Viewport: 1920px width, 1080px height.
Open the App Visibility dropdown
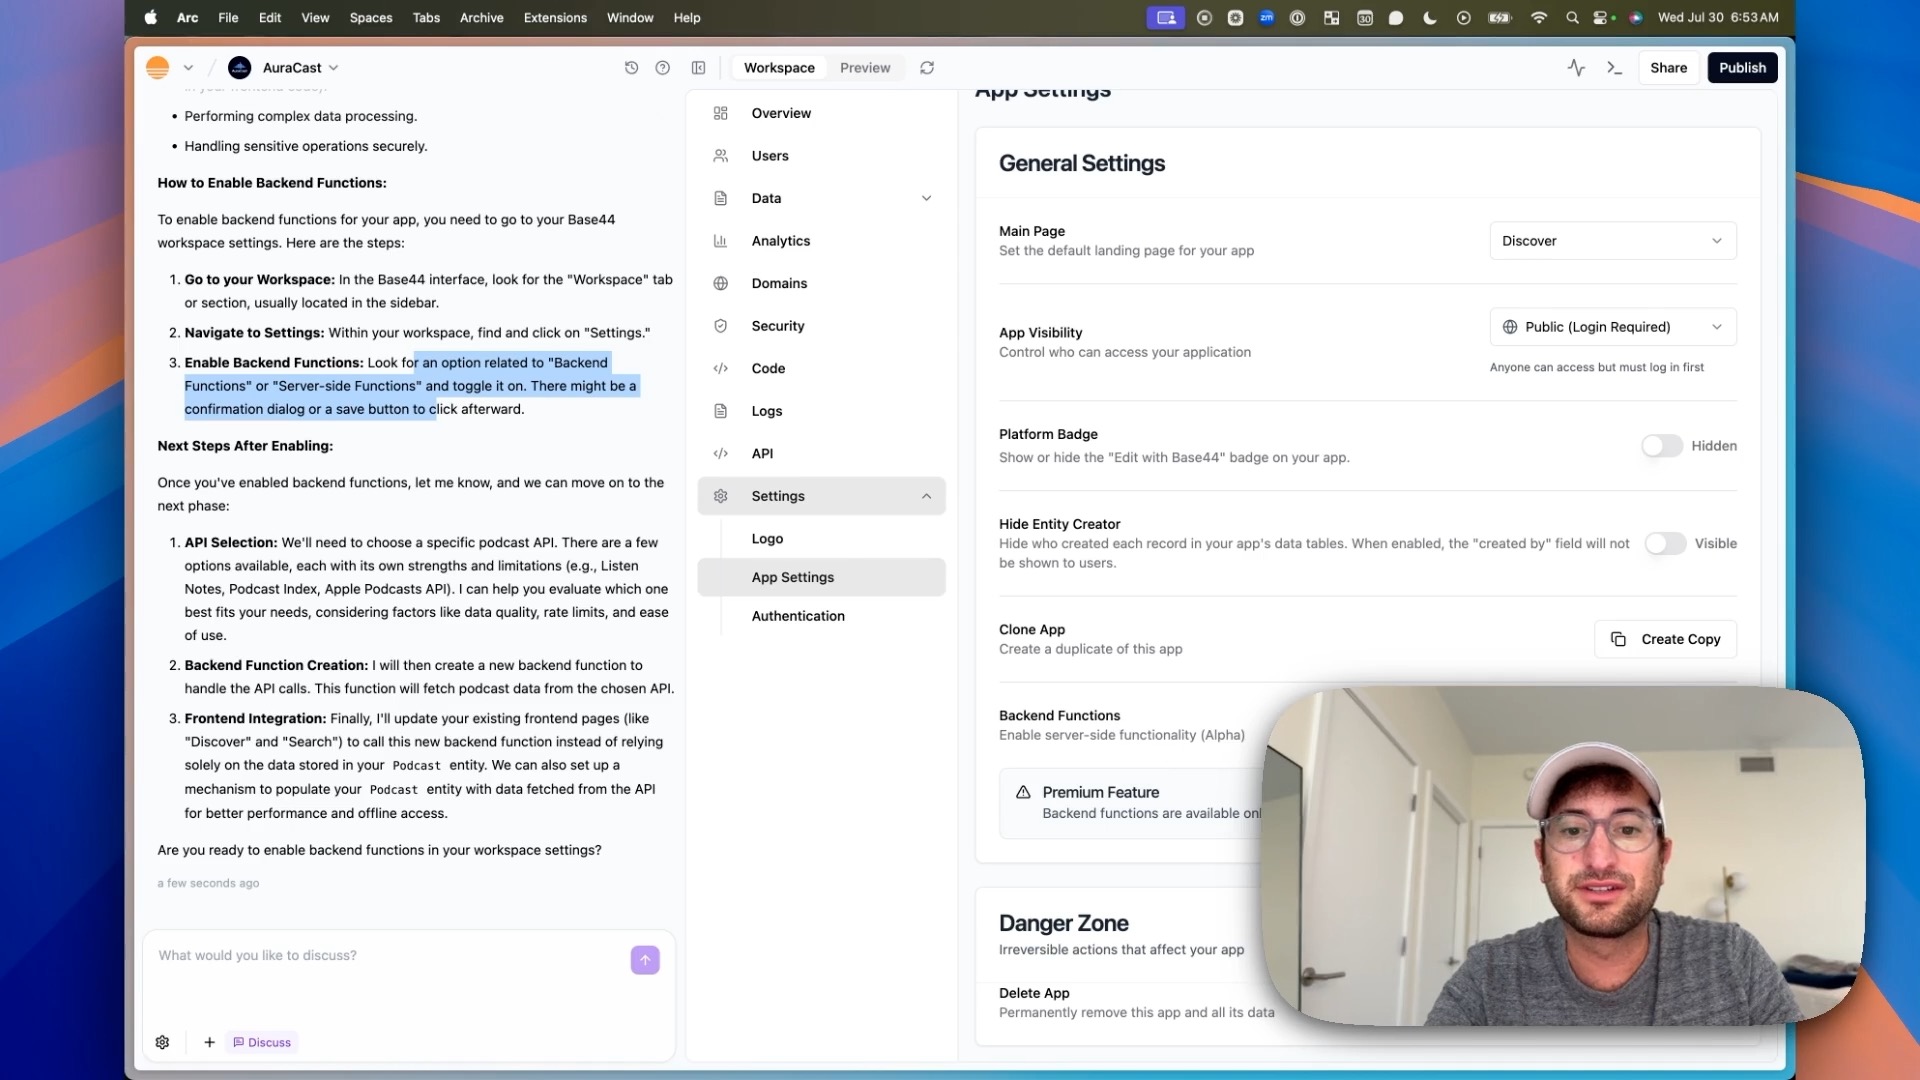(x=1613, y=327)
